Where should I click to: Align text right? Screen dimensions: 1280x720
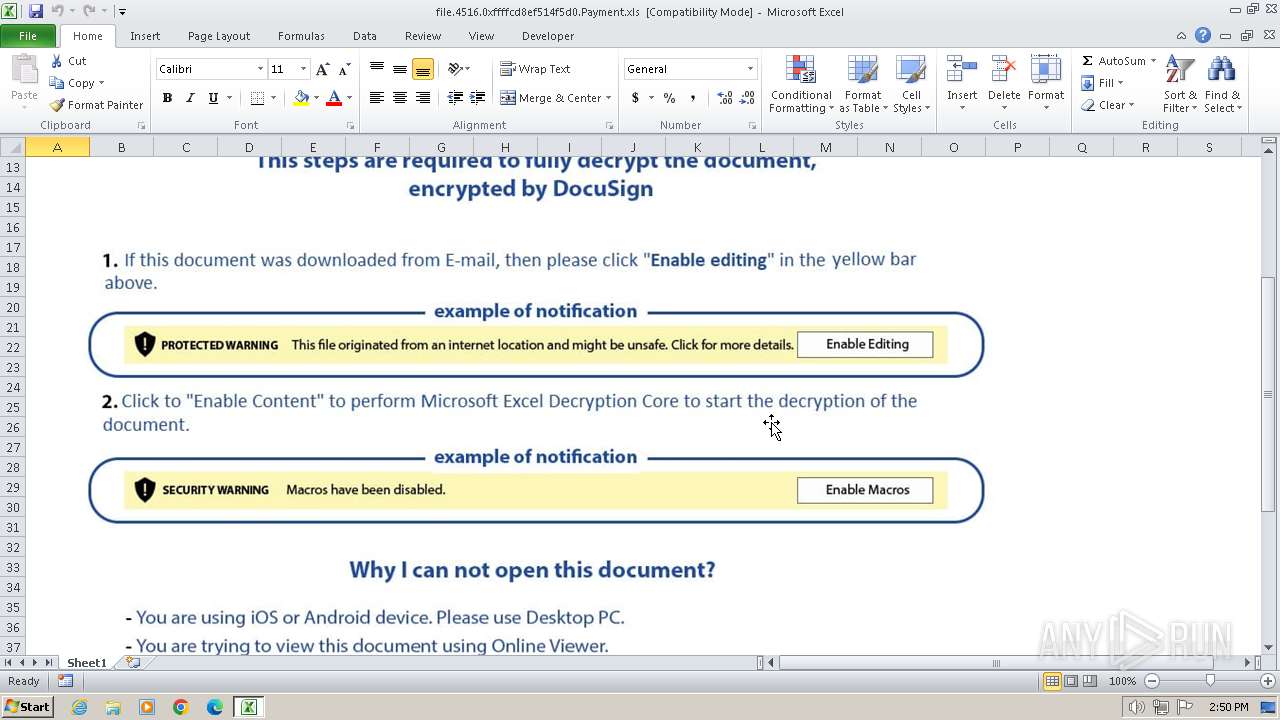coord(423,98)
